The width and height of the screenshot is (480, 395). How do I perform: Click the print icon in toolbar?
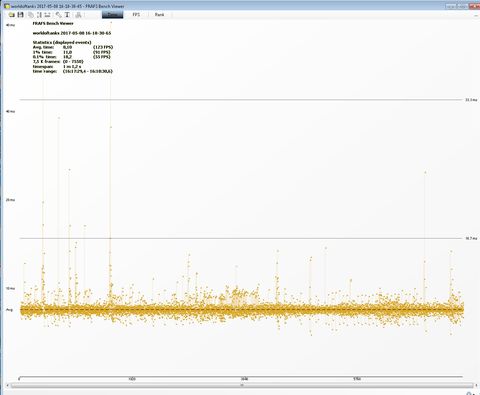(78, 15)
